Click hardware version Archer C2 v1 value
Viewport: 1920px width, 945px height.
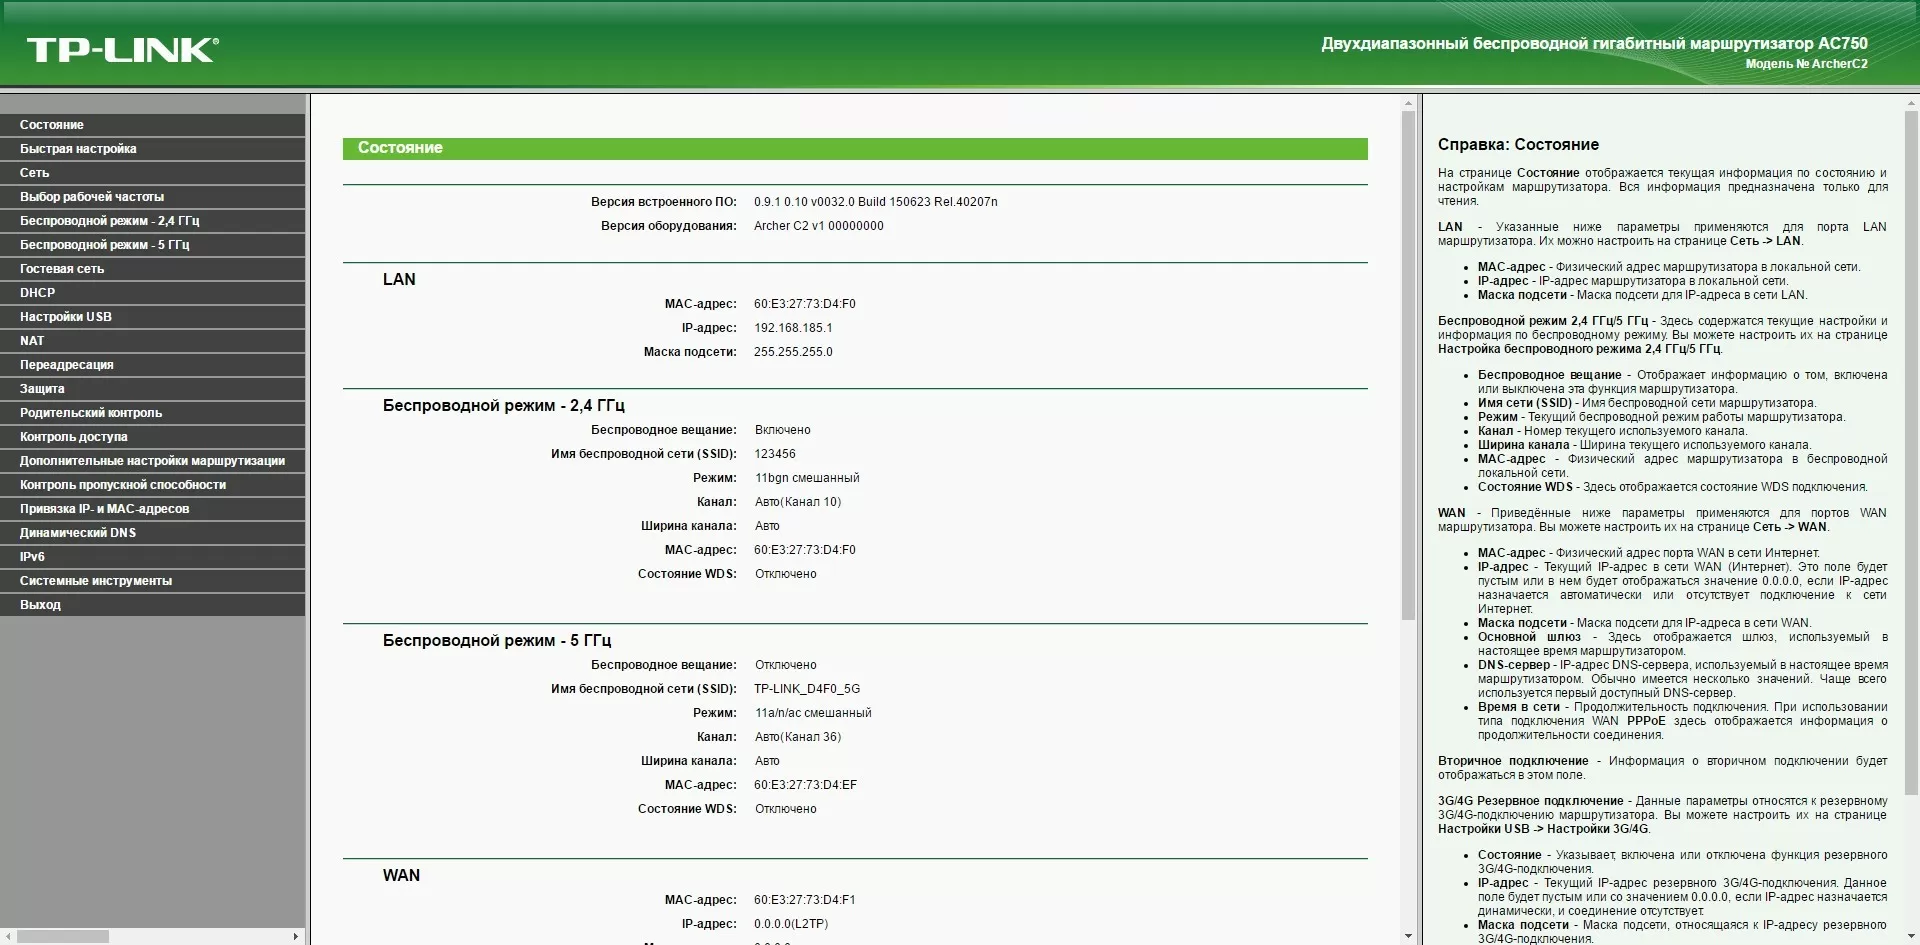click(x=818, y=226)
